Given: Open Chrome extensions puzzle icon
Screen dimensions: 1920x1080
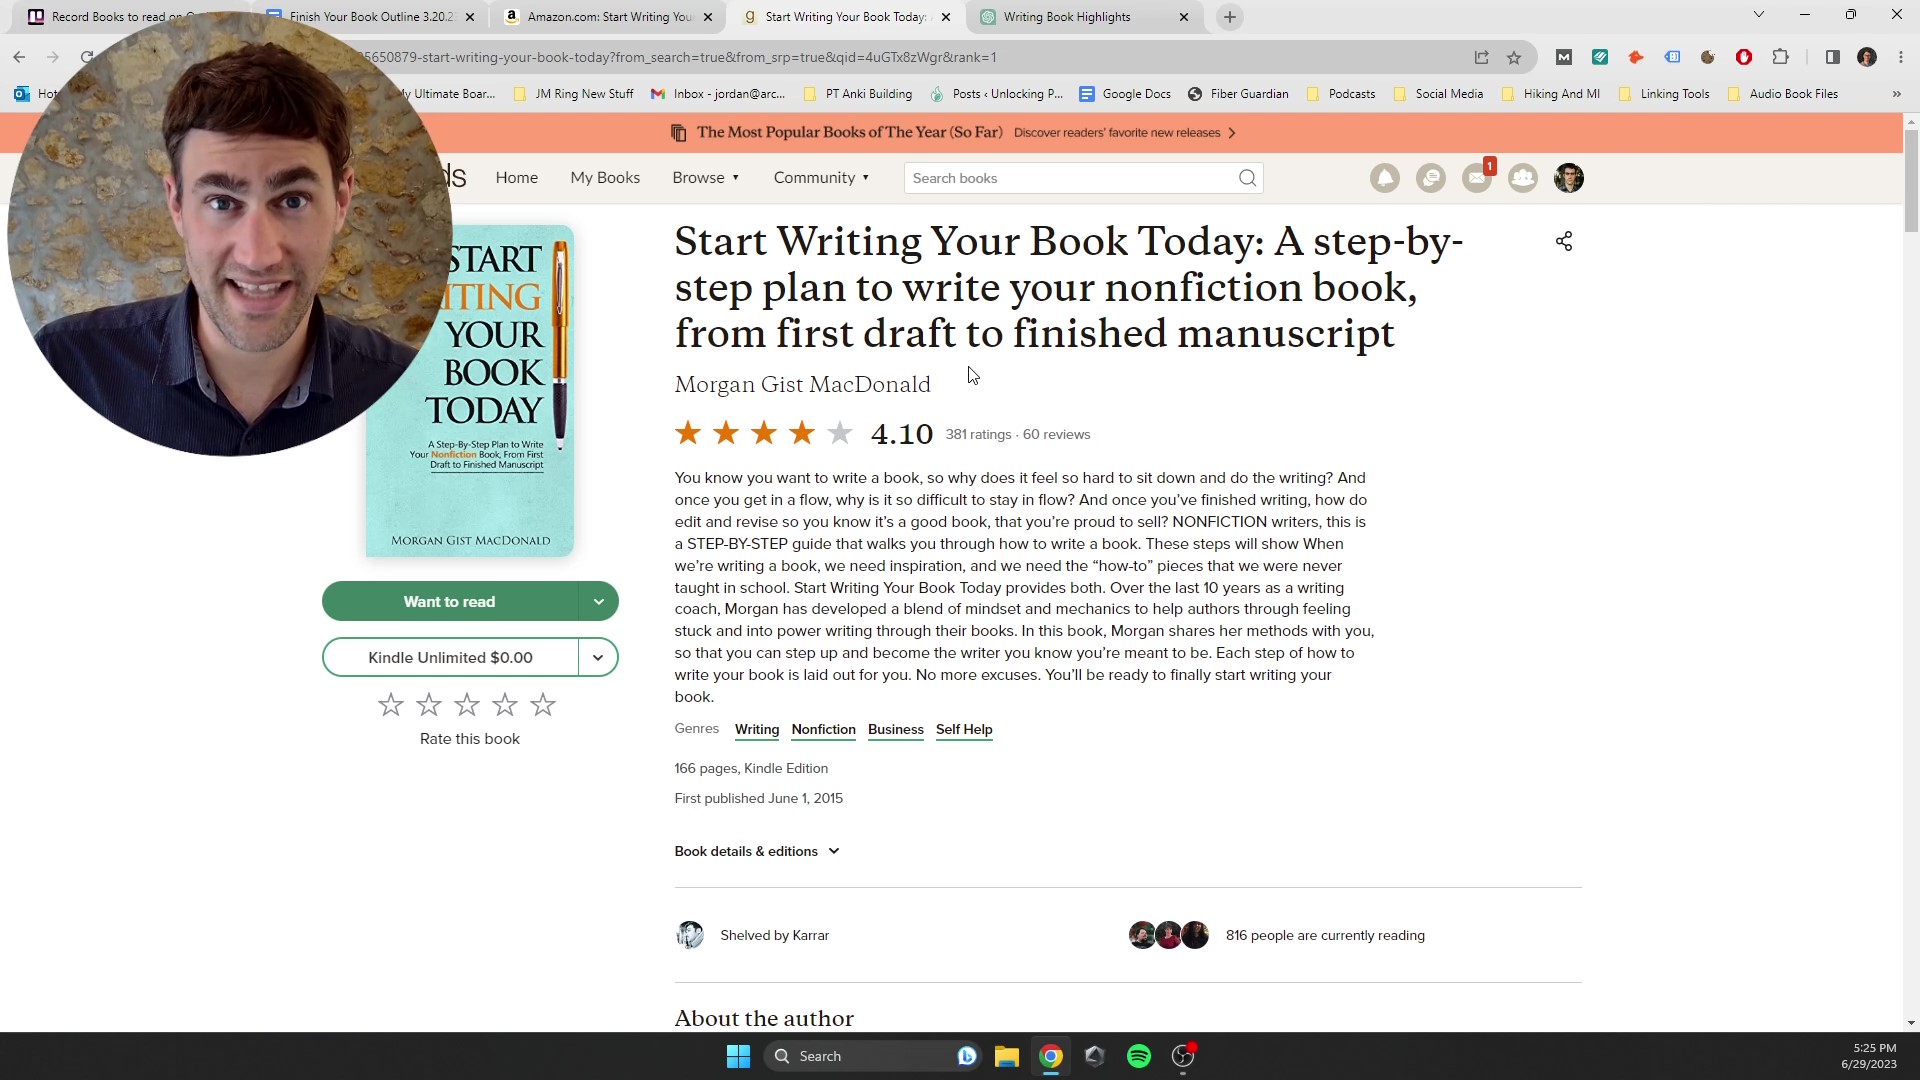Looking at the screenshot, I should click(x=1780, y=57).
